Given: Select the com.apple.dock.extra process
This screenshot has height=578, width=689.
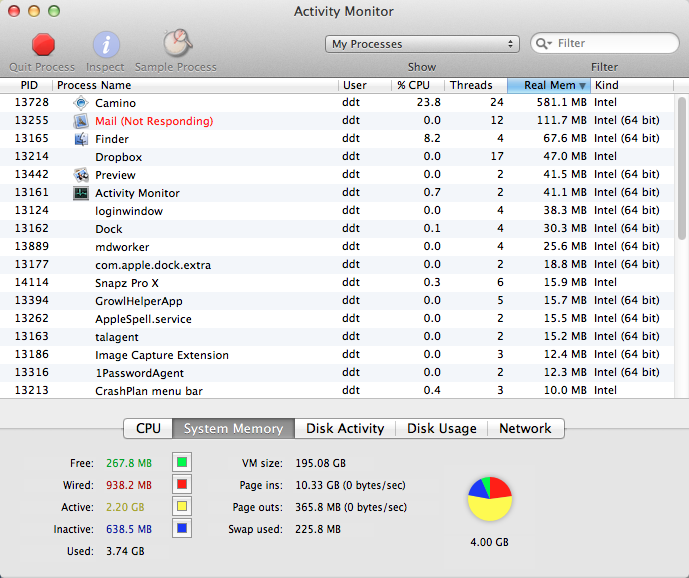Looking at the screenshot, I should coord(337,265).
